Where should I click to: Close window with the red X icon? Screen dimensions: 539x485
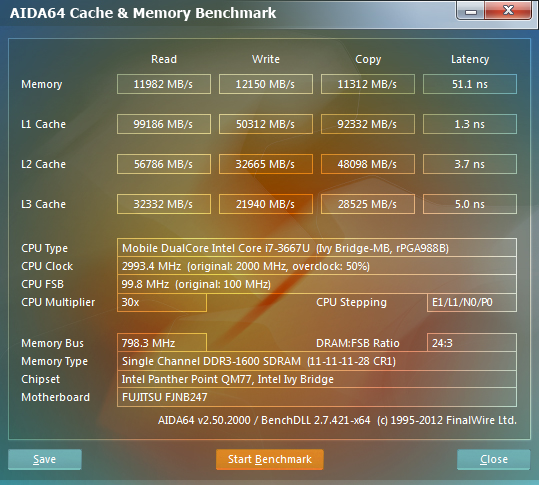(508, 11)
